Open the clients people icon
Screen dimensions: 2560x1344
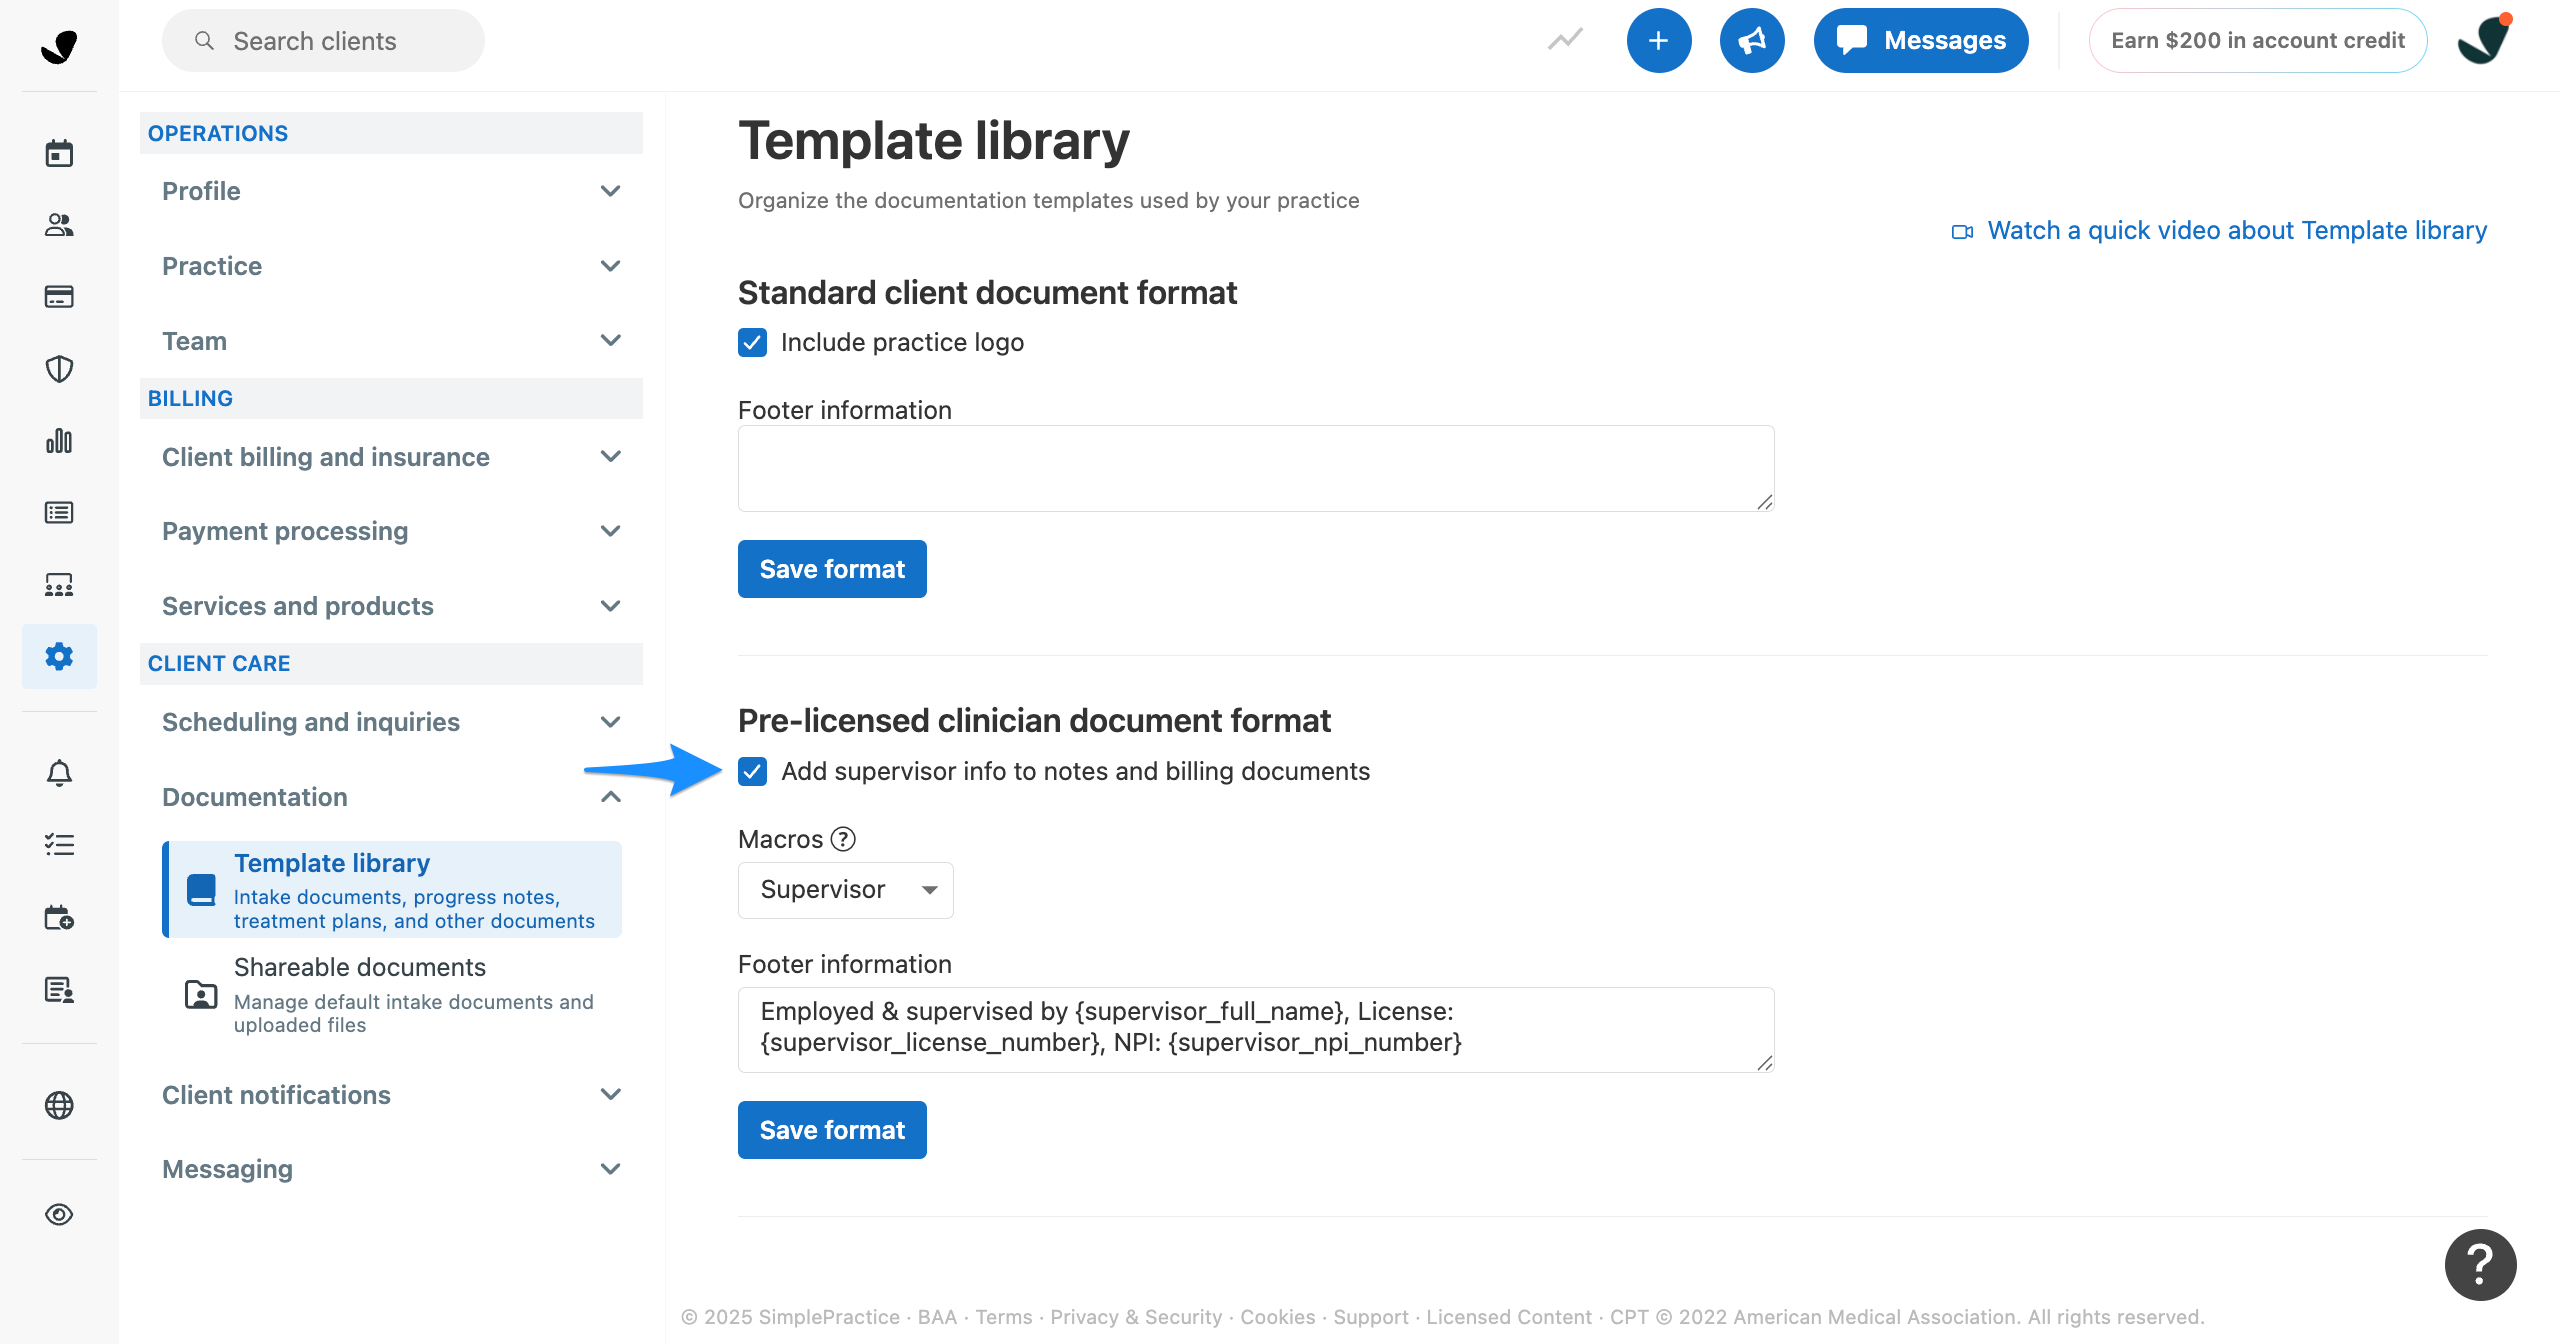(x=59, y=225)
